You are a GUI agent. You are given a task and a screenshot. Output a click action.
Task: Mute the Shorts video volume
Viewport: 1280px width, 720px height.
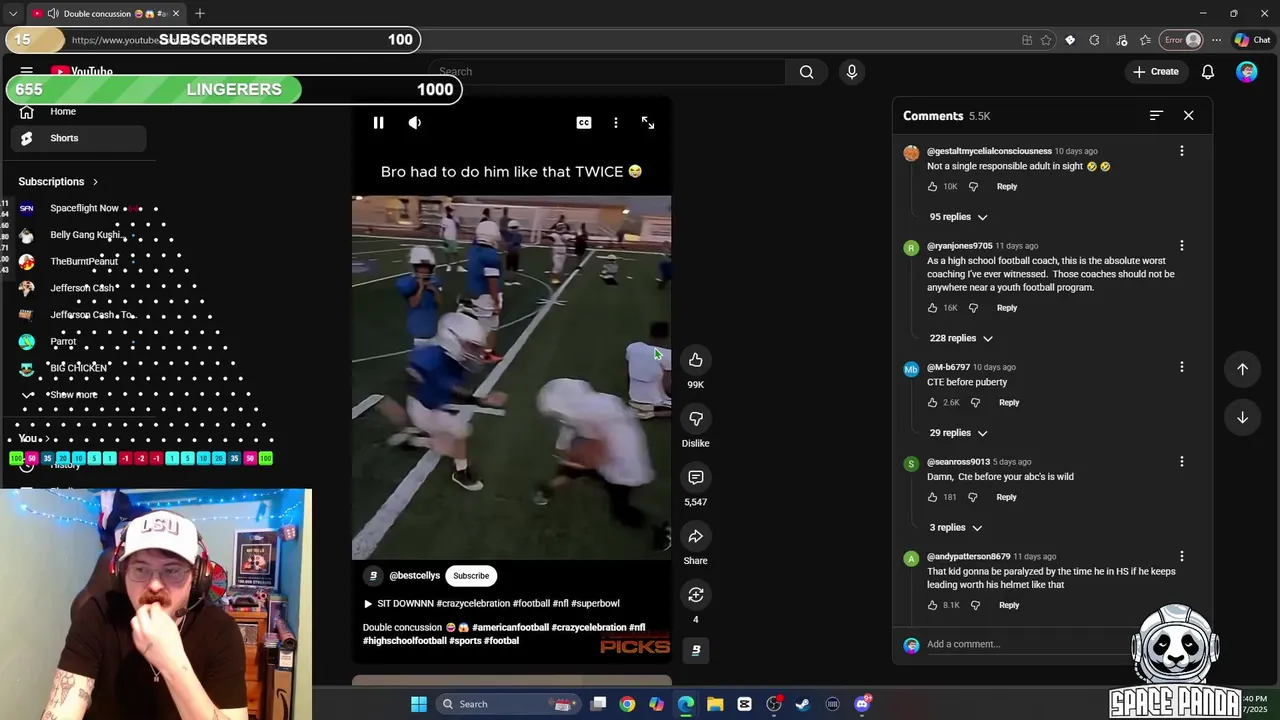[x=415, y=123]
